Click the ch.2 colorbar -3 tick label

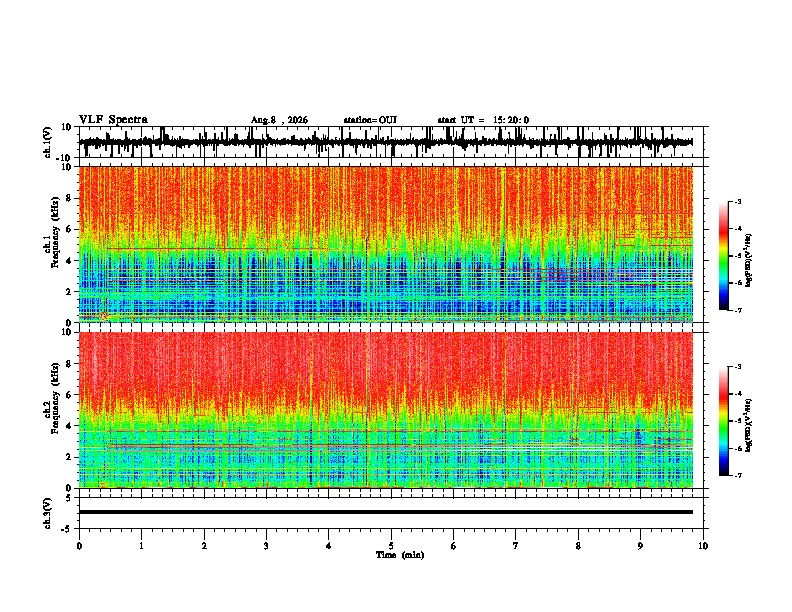737,367
